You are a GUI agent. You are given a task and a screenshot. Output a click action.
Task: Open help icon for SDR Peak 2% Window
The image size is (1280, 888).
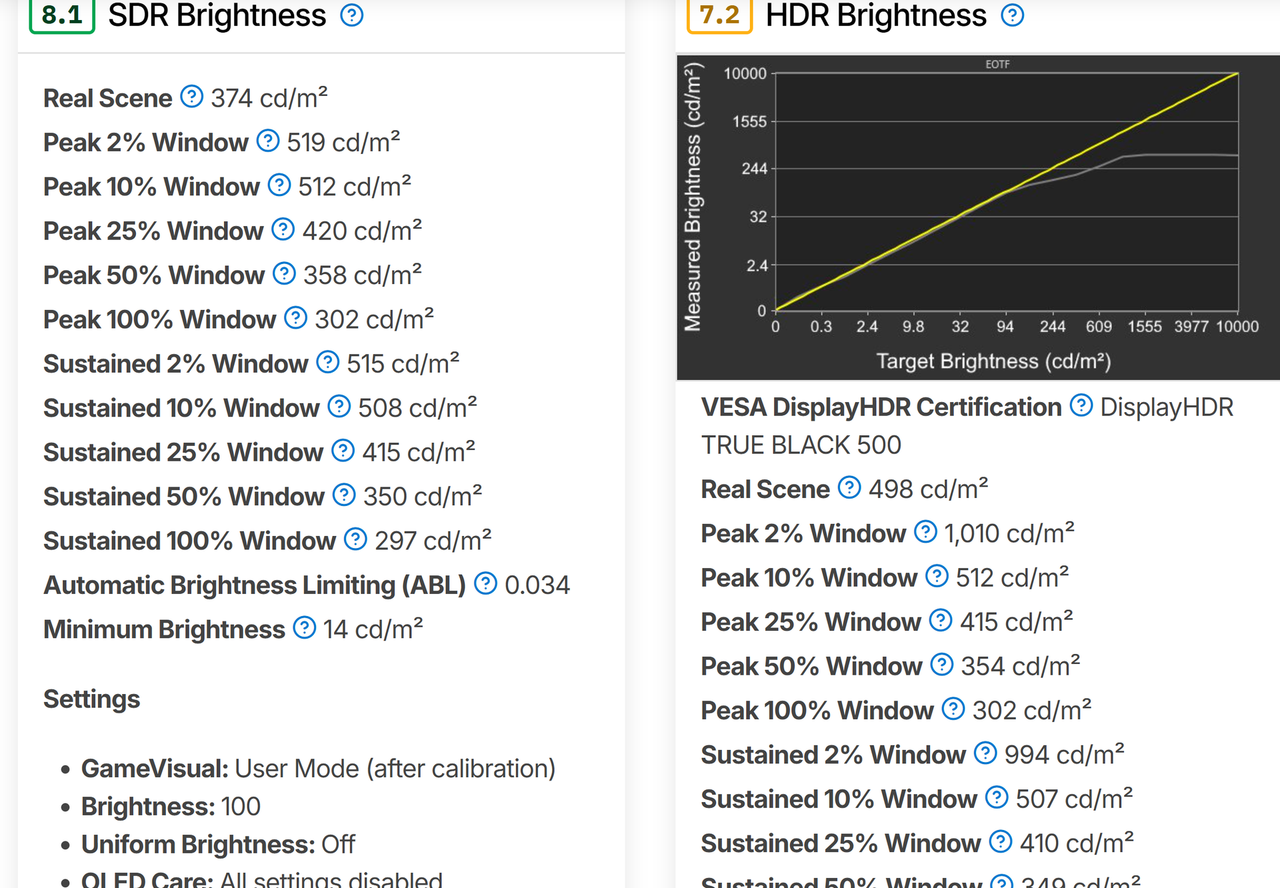coord(268,141)
